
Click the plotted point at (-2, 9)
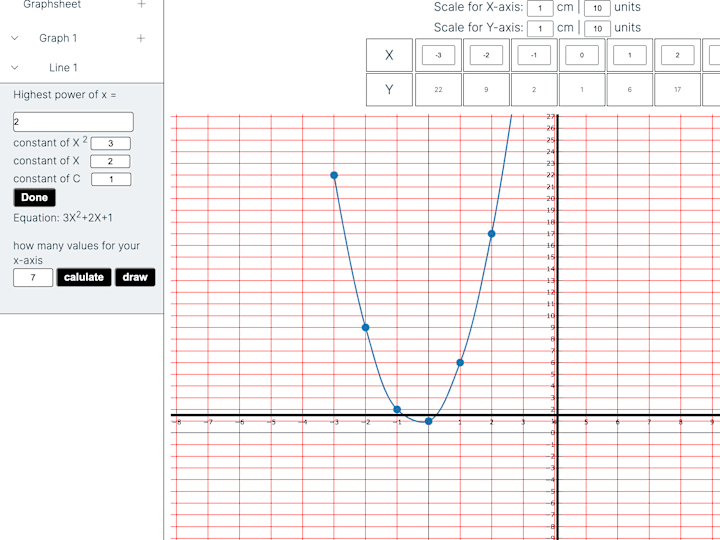point(366,327)
